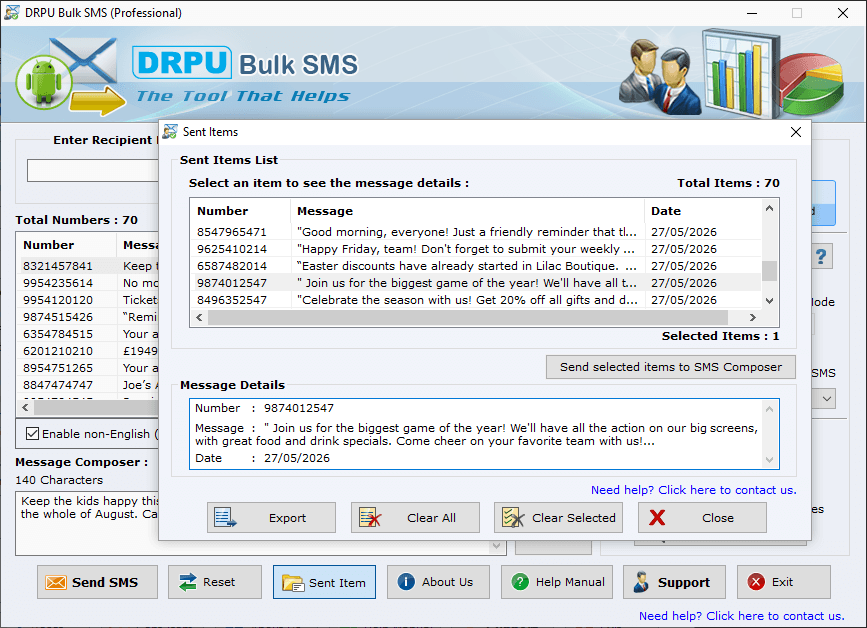Click the Send SMS envelope icon

[x=56, y=582]
